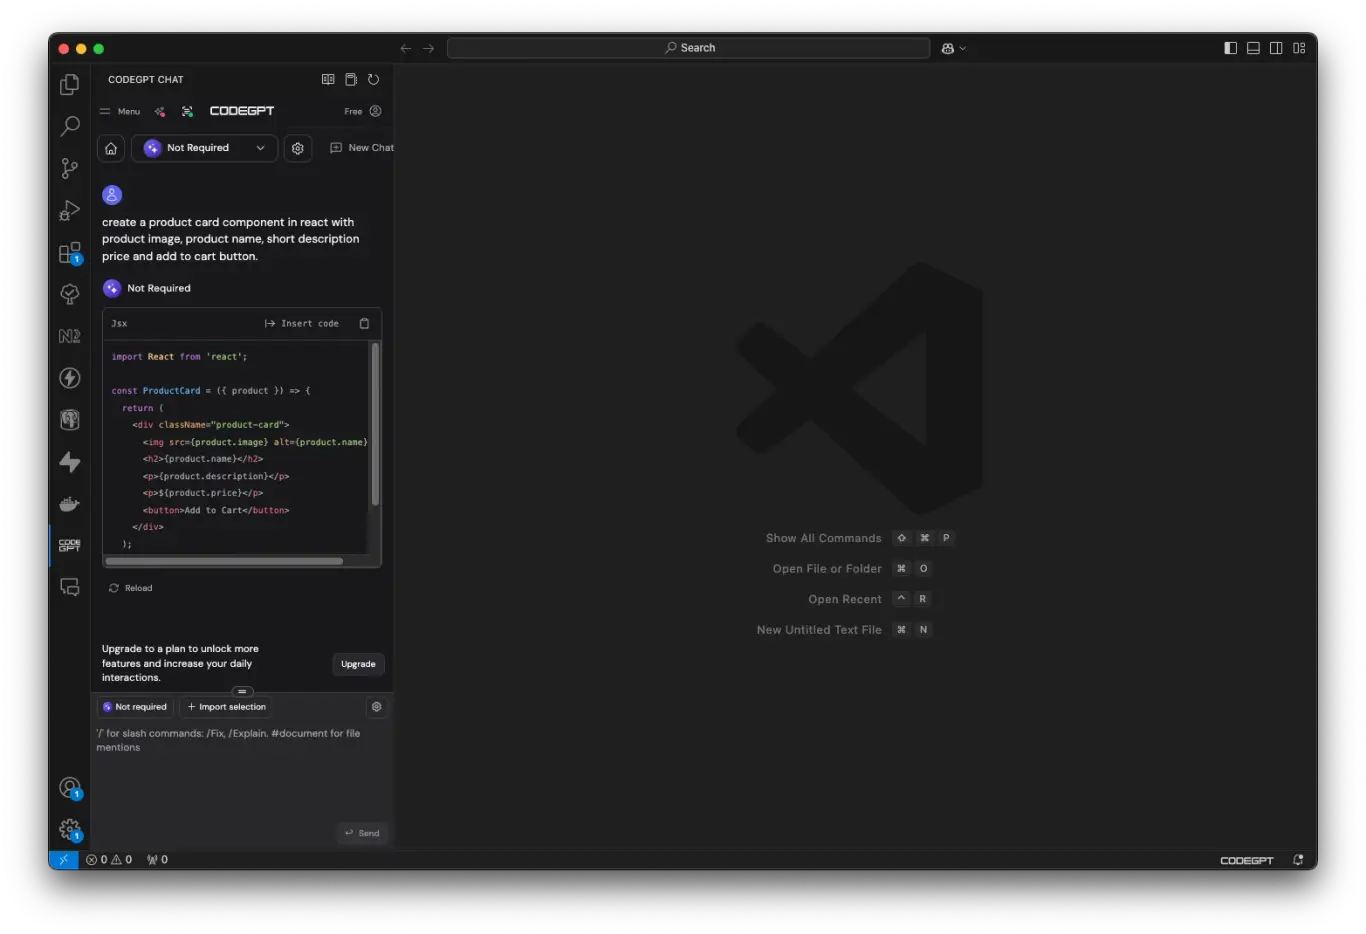Click the user profile icon next to Free
Image resolution: width=1366 pixels, height=934 pixels.
coord(376,111)
